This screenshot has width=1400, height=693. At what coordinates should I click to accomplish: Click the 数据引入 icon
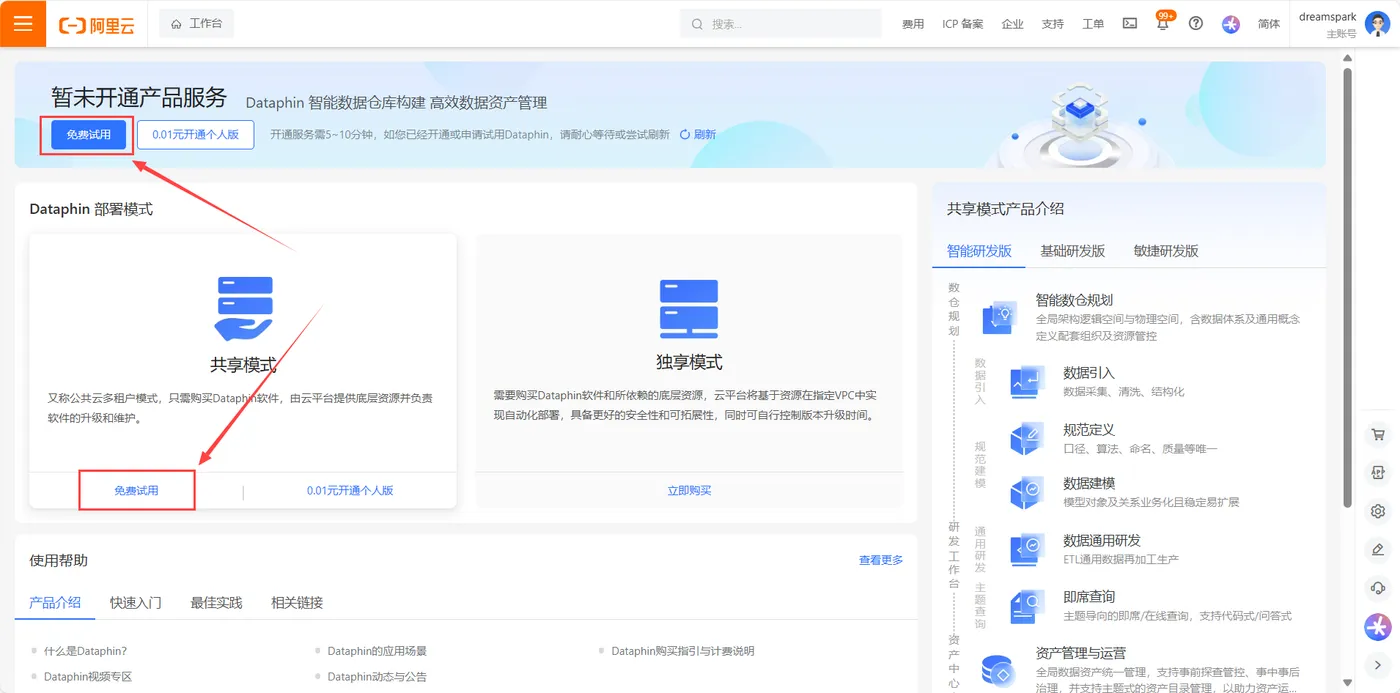point(1027,381)
